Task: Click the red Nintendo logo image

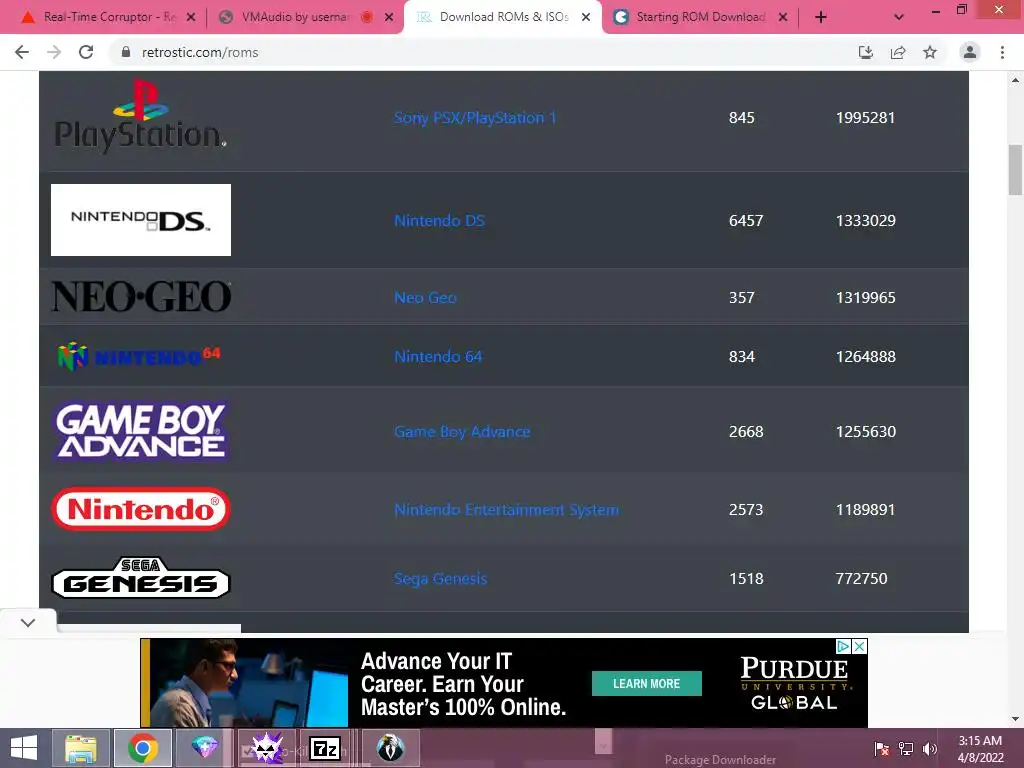Action: coord(140,509)
